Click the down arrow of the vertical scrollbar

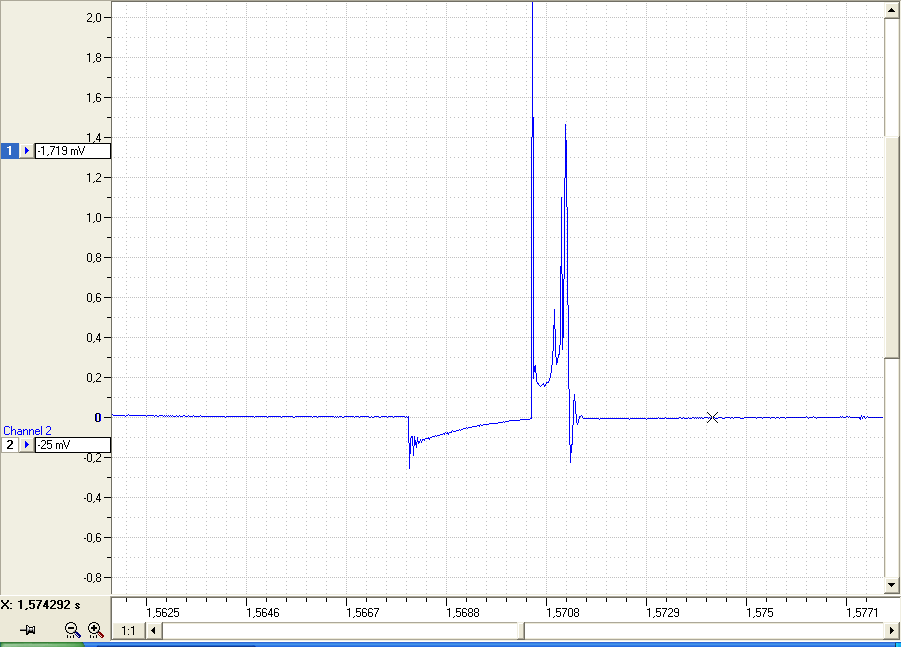point(891,586)
